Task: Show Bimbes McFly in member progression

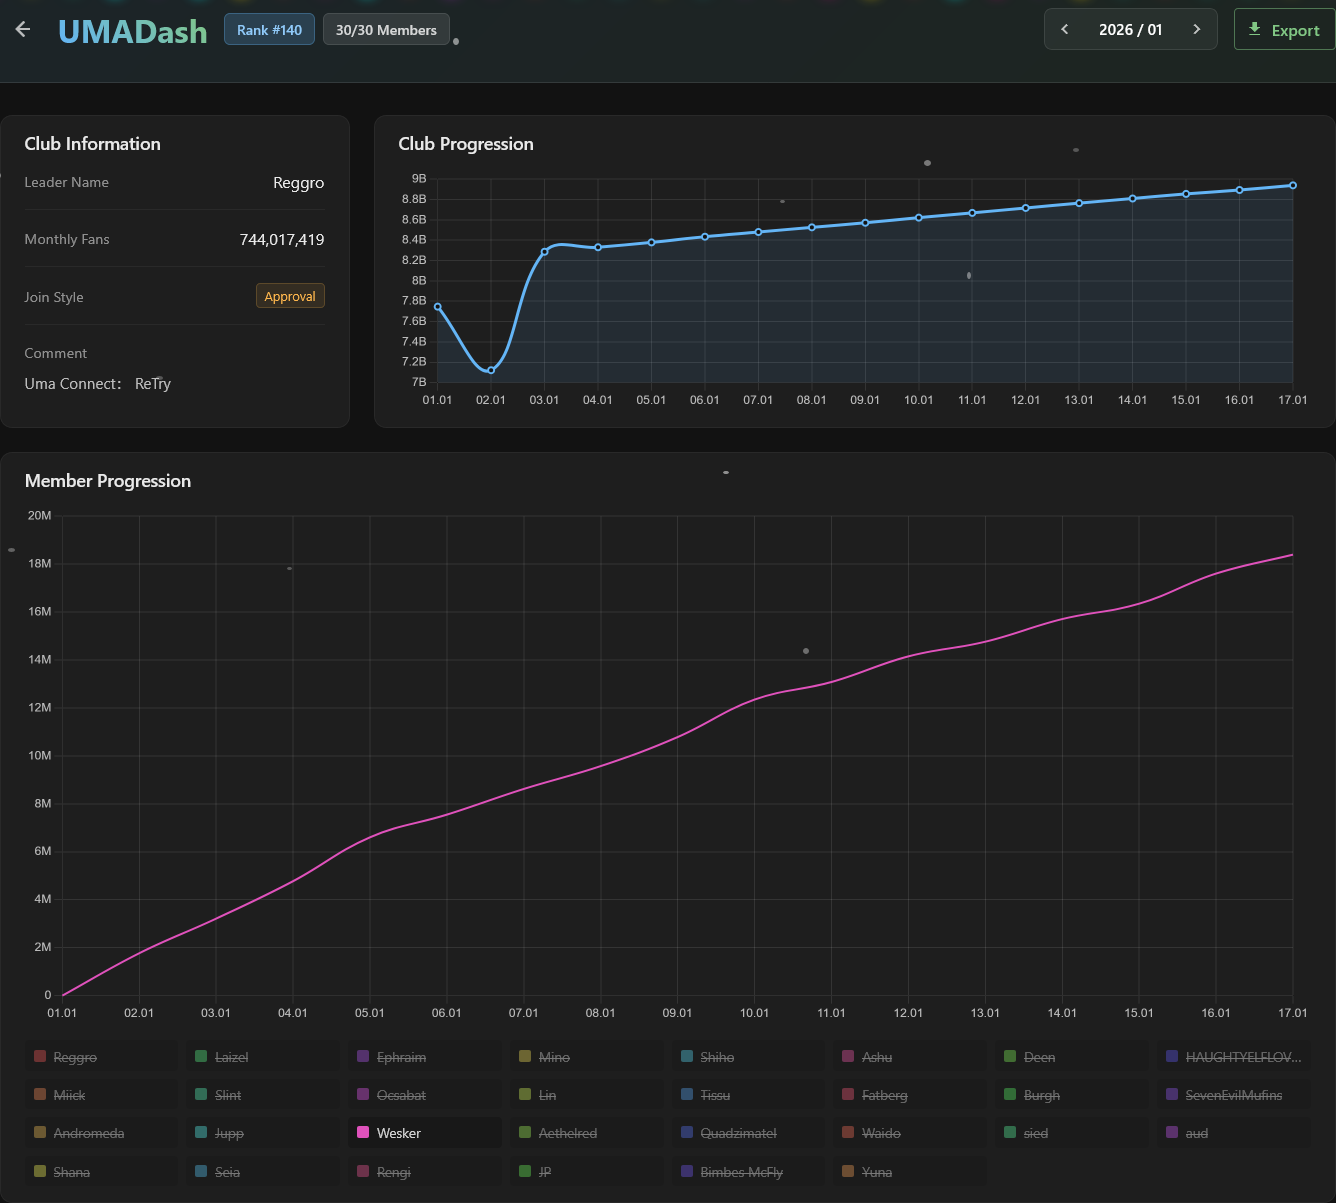Action: coord(741,1172)
